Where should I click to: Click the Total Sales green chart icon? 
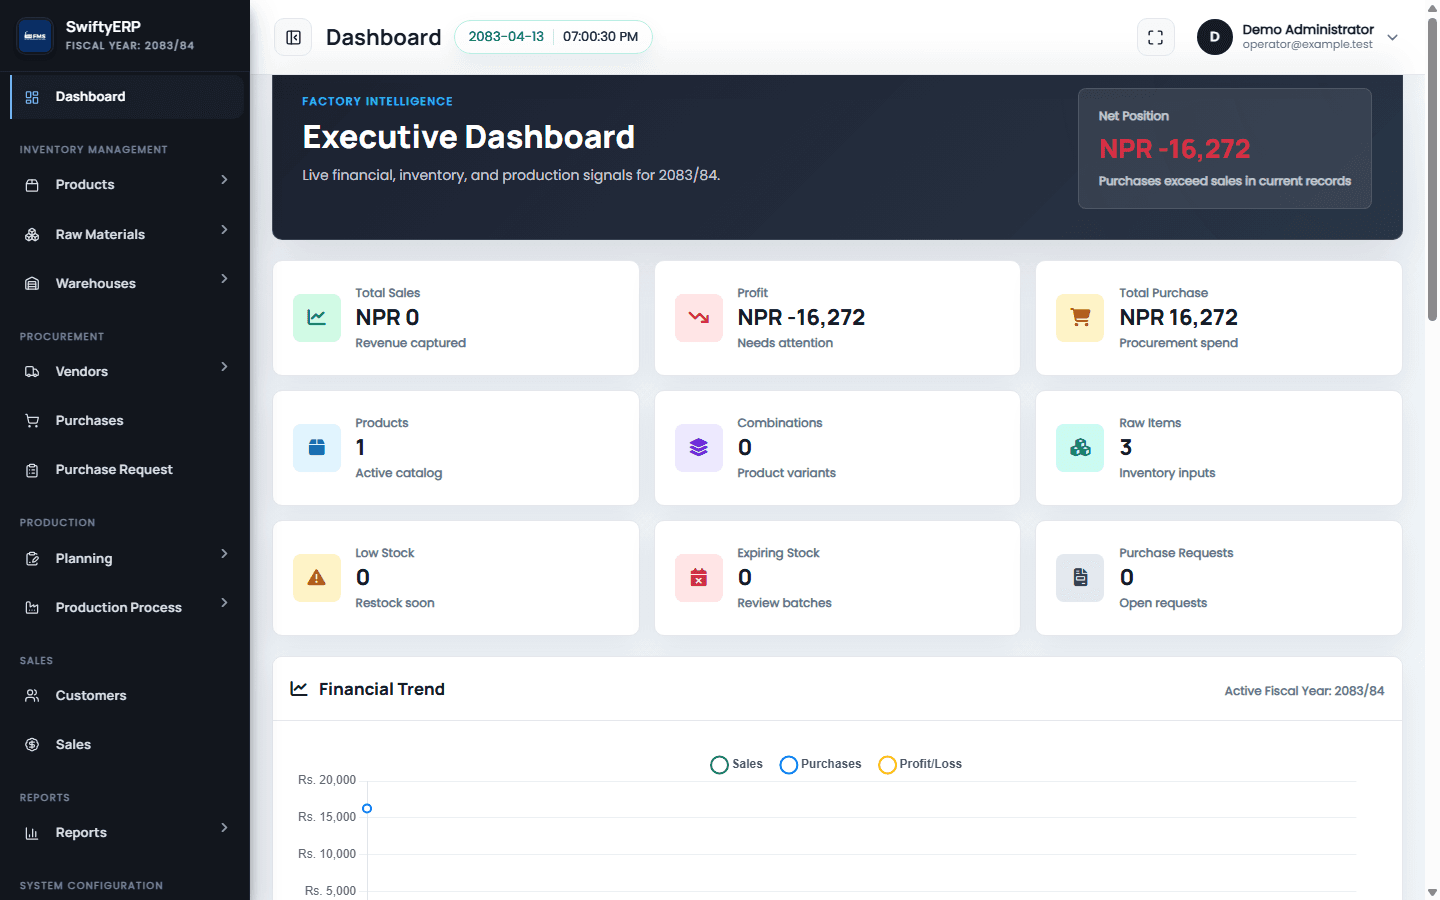click(x=317, y=318)
